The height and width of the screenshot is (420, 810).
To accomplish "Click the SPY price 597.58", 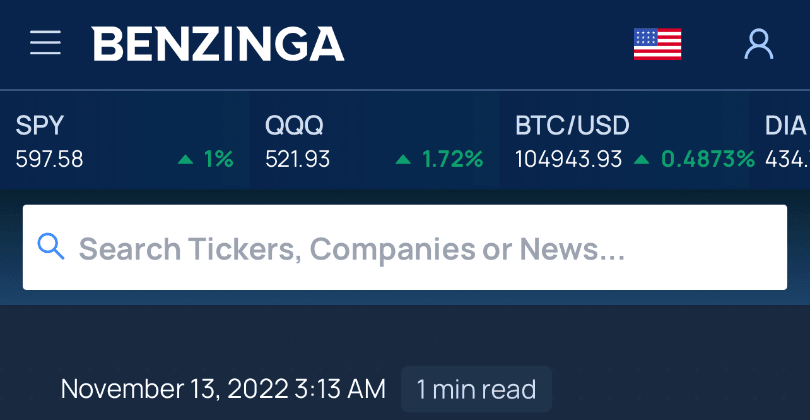I will [x=50, y=159].
